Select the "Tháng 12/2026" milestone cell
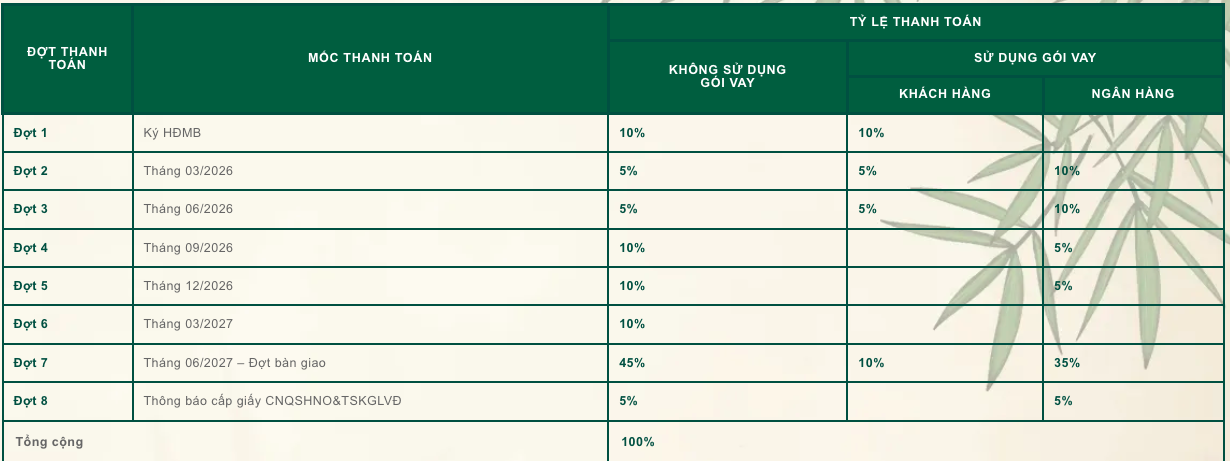Screen dimensions: 1230x461 (x=188, y=286)
